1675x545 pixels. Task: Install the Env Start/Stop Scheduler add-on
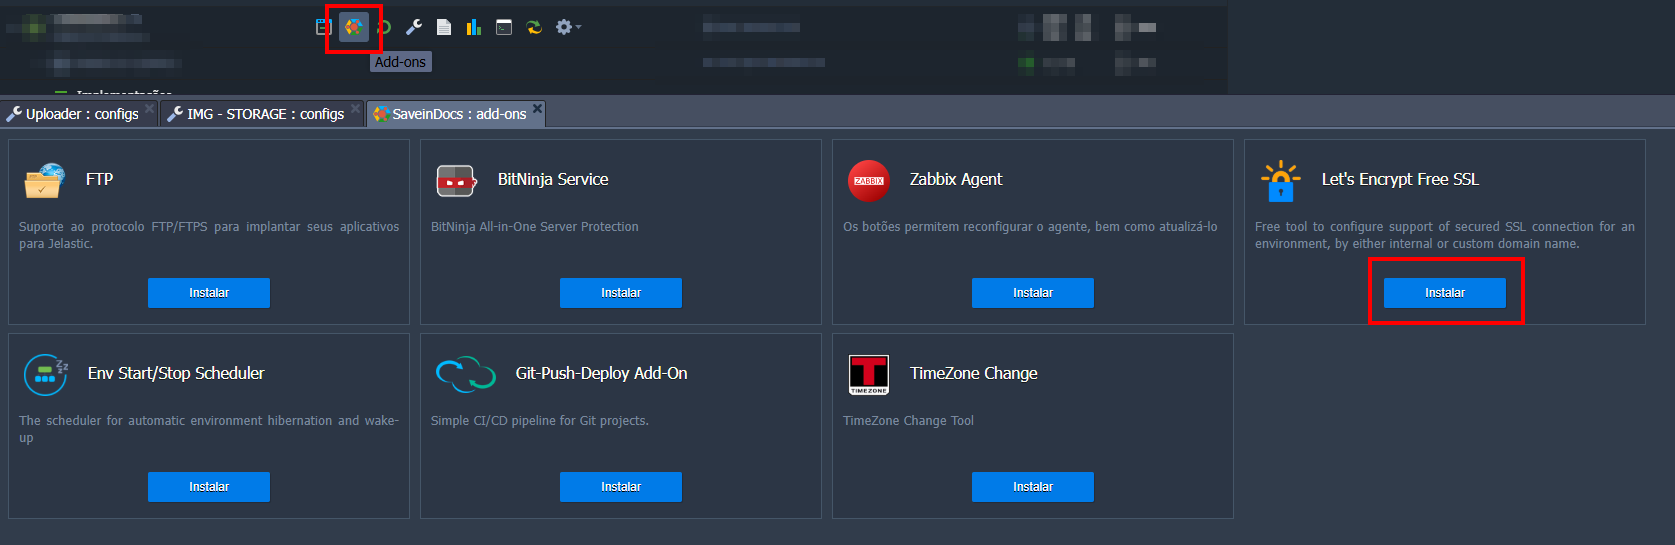click(209, 487)
